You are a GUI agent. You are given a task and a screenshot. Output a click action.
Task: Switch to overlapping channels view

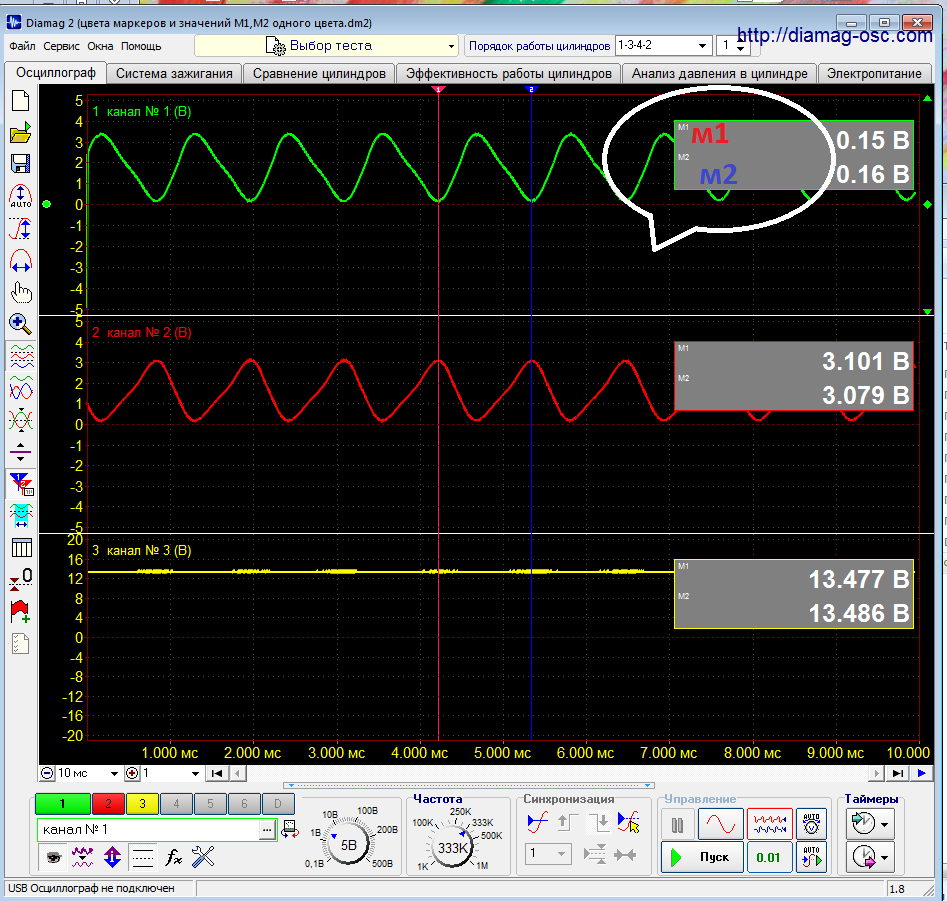pos(21,388)
